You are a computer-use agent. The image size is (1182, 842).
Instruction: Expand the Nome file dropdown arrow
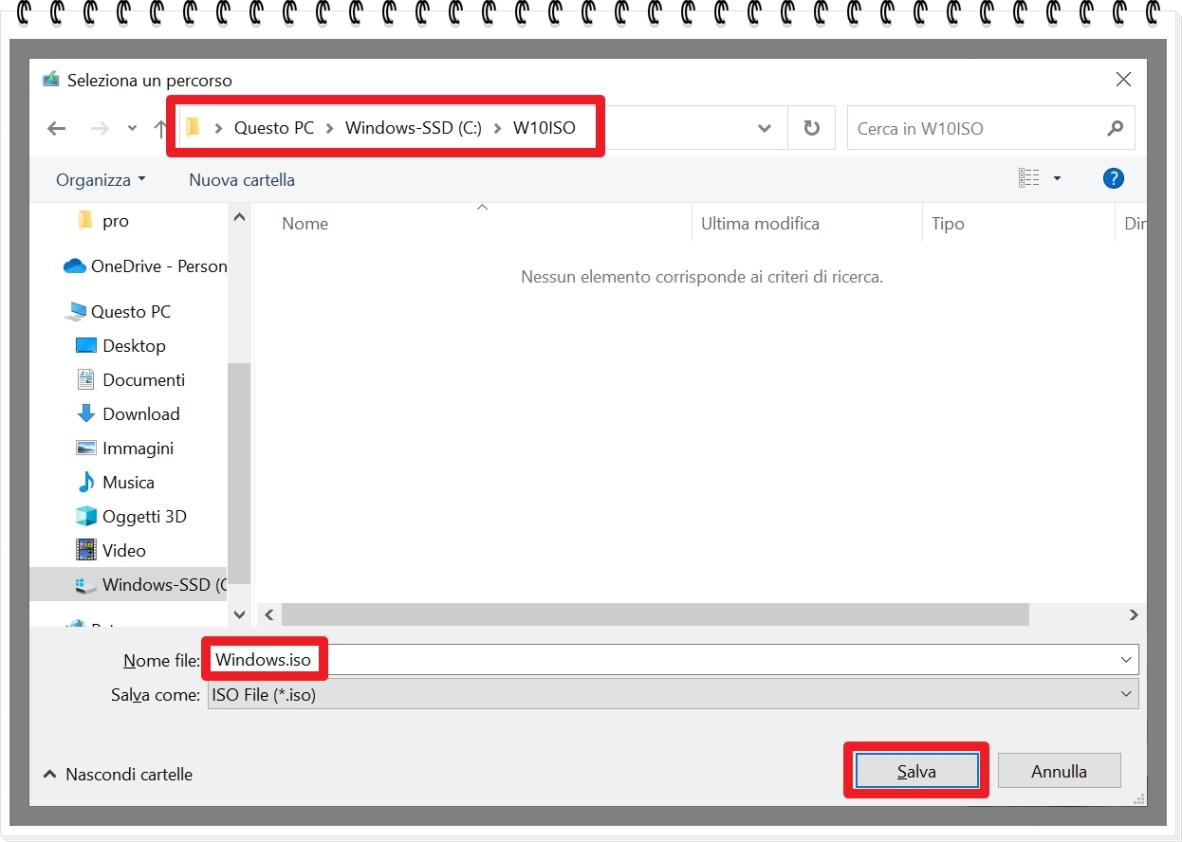point(1127,660)
